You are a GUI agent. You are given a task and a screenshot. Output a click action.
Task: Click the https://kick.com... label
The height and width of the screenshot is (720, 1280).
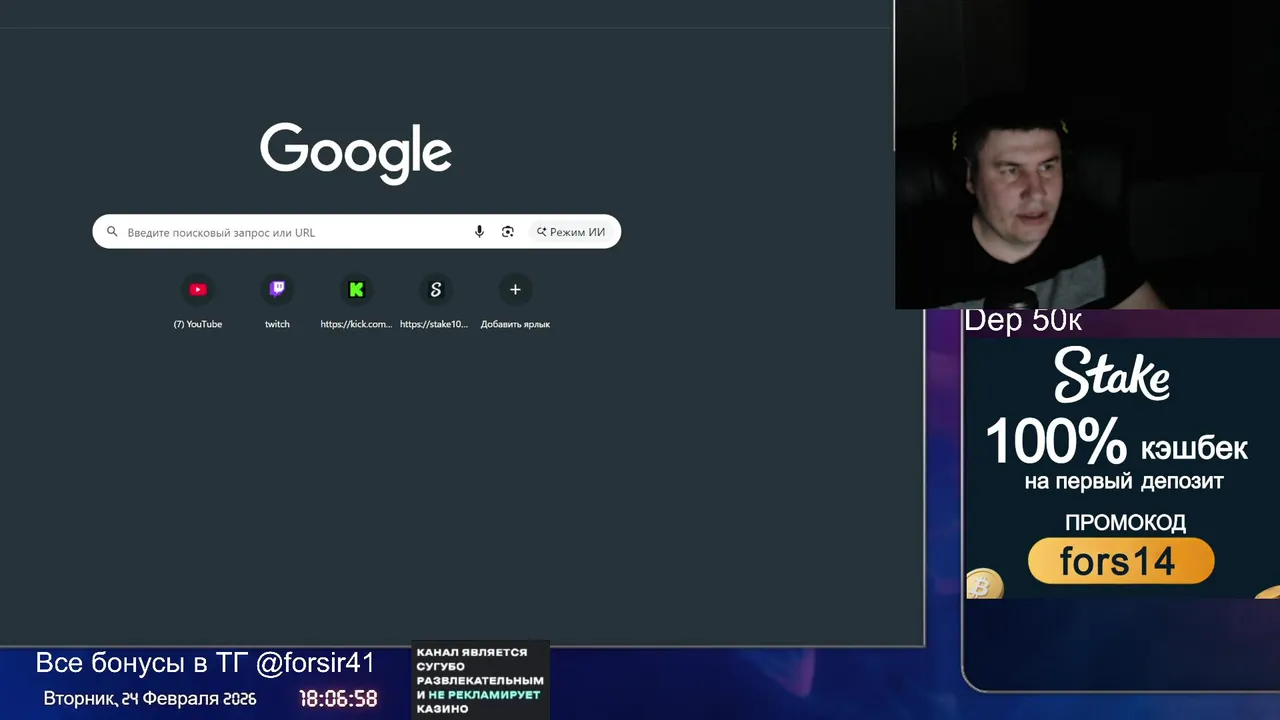pos(356,324)
